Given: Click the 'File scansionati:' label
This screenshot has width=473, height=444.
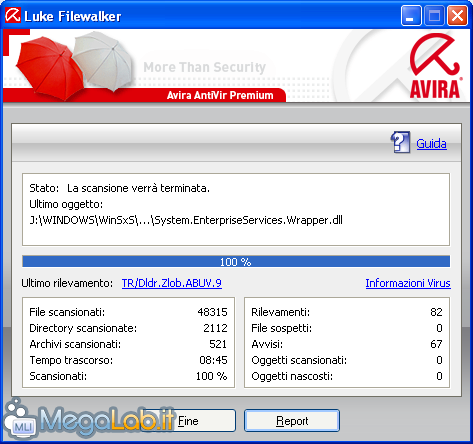Looking at the screenshot, I should coord(67,312).
